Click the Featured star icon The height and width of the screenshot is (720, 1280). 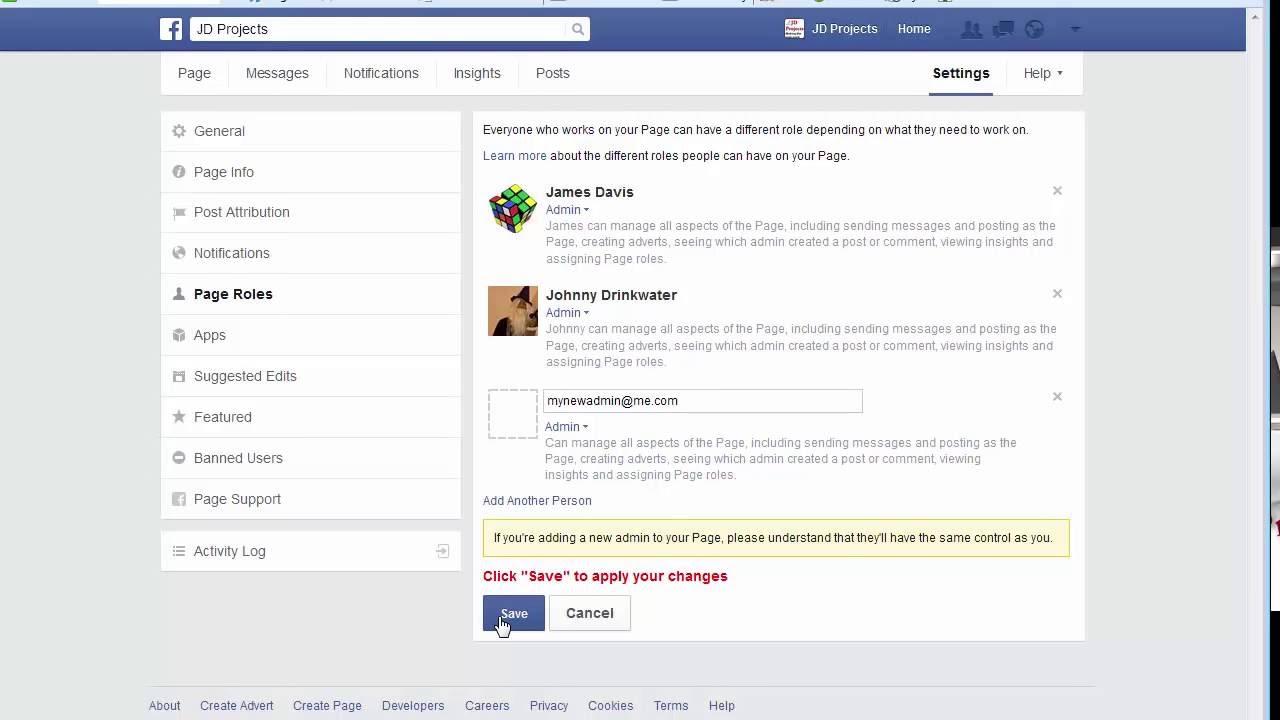coord(179,417)
